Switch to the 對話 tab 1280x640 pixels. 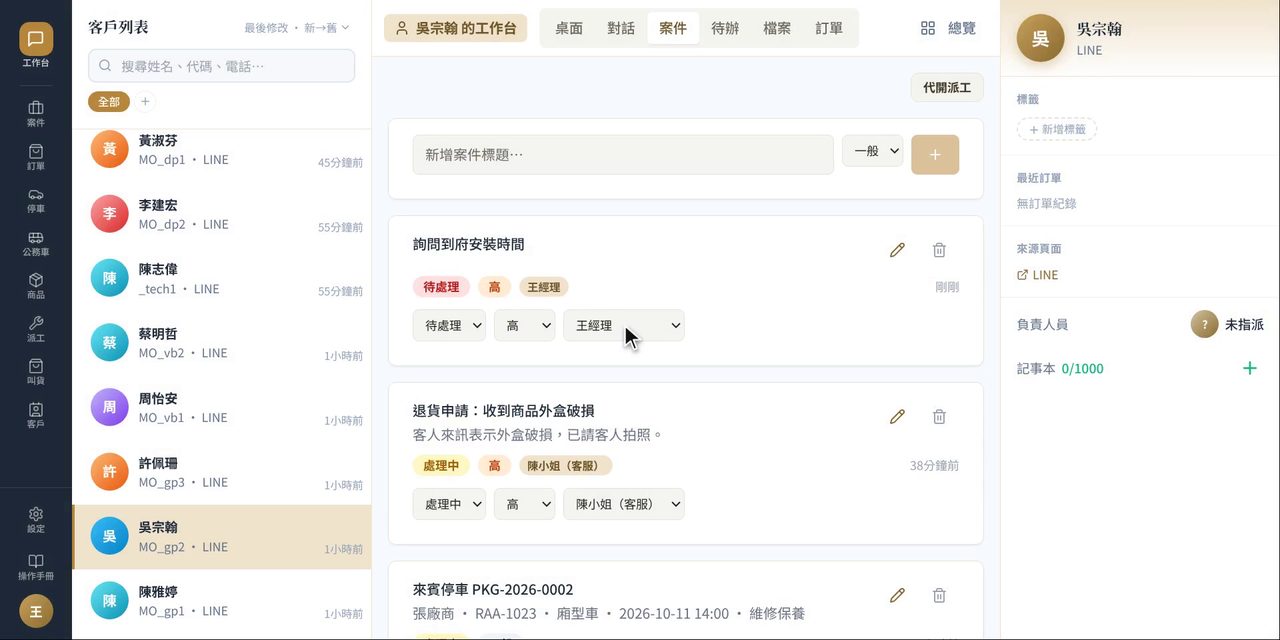pyautogui.click(x=621, y=28)
